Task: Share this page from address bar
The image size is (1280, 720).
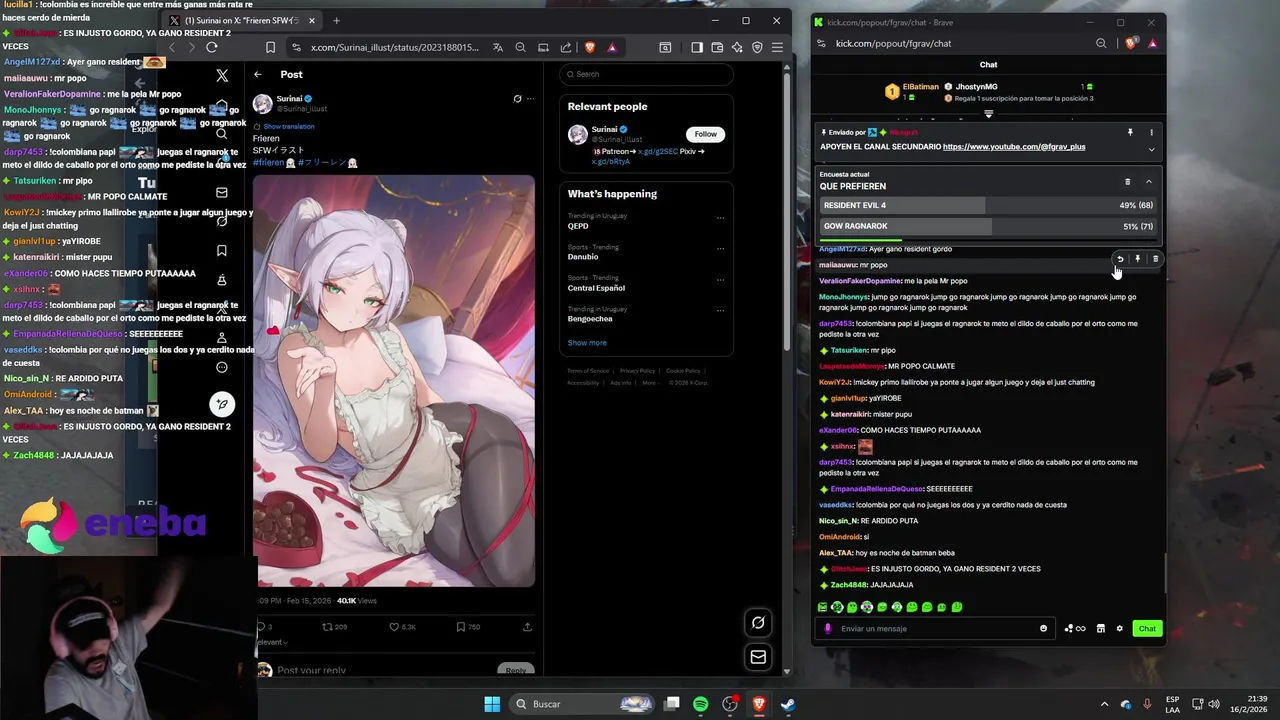Action: tap(566, 47)
